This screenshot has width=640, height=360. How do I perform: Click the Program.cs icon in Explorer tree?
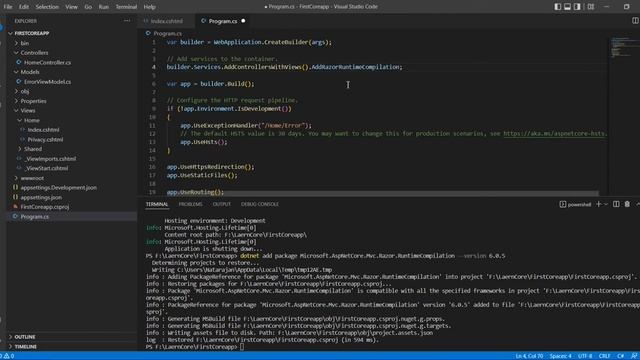[x=15, y=216]
